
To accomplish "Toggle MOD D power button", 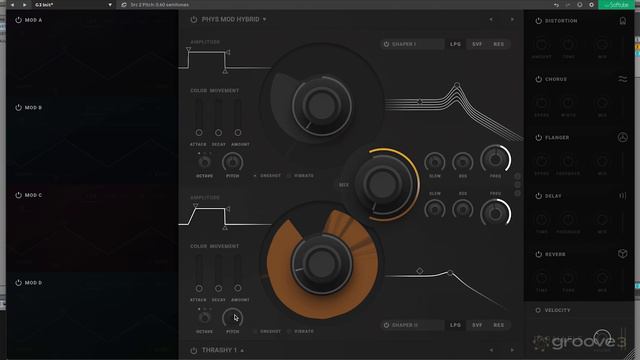I will coord(18,282).
